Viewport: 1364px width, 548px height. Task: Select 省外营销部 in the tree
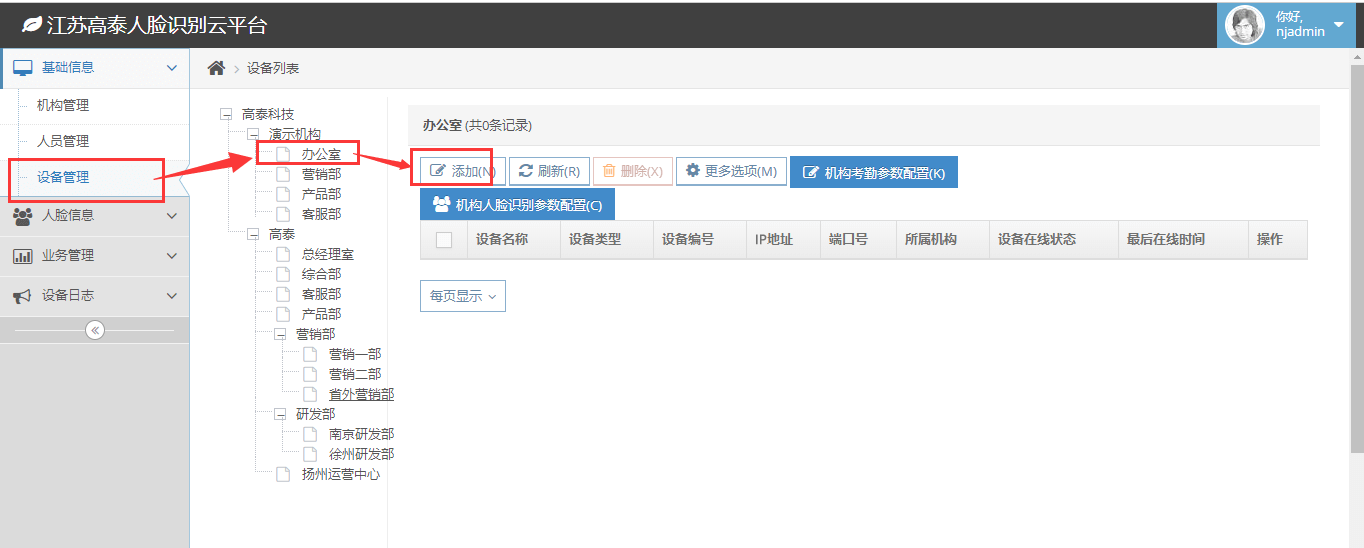[361, 394]
